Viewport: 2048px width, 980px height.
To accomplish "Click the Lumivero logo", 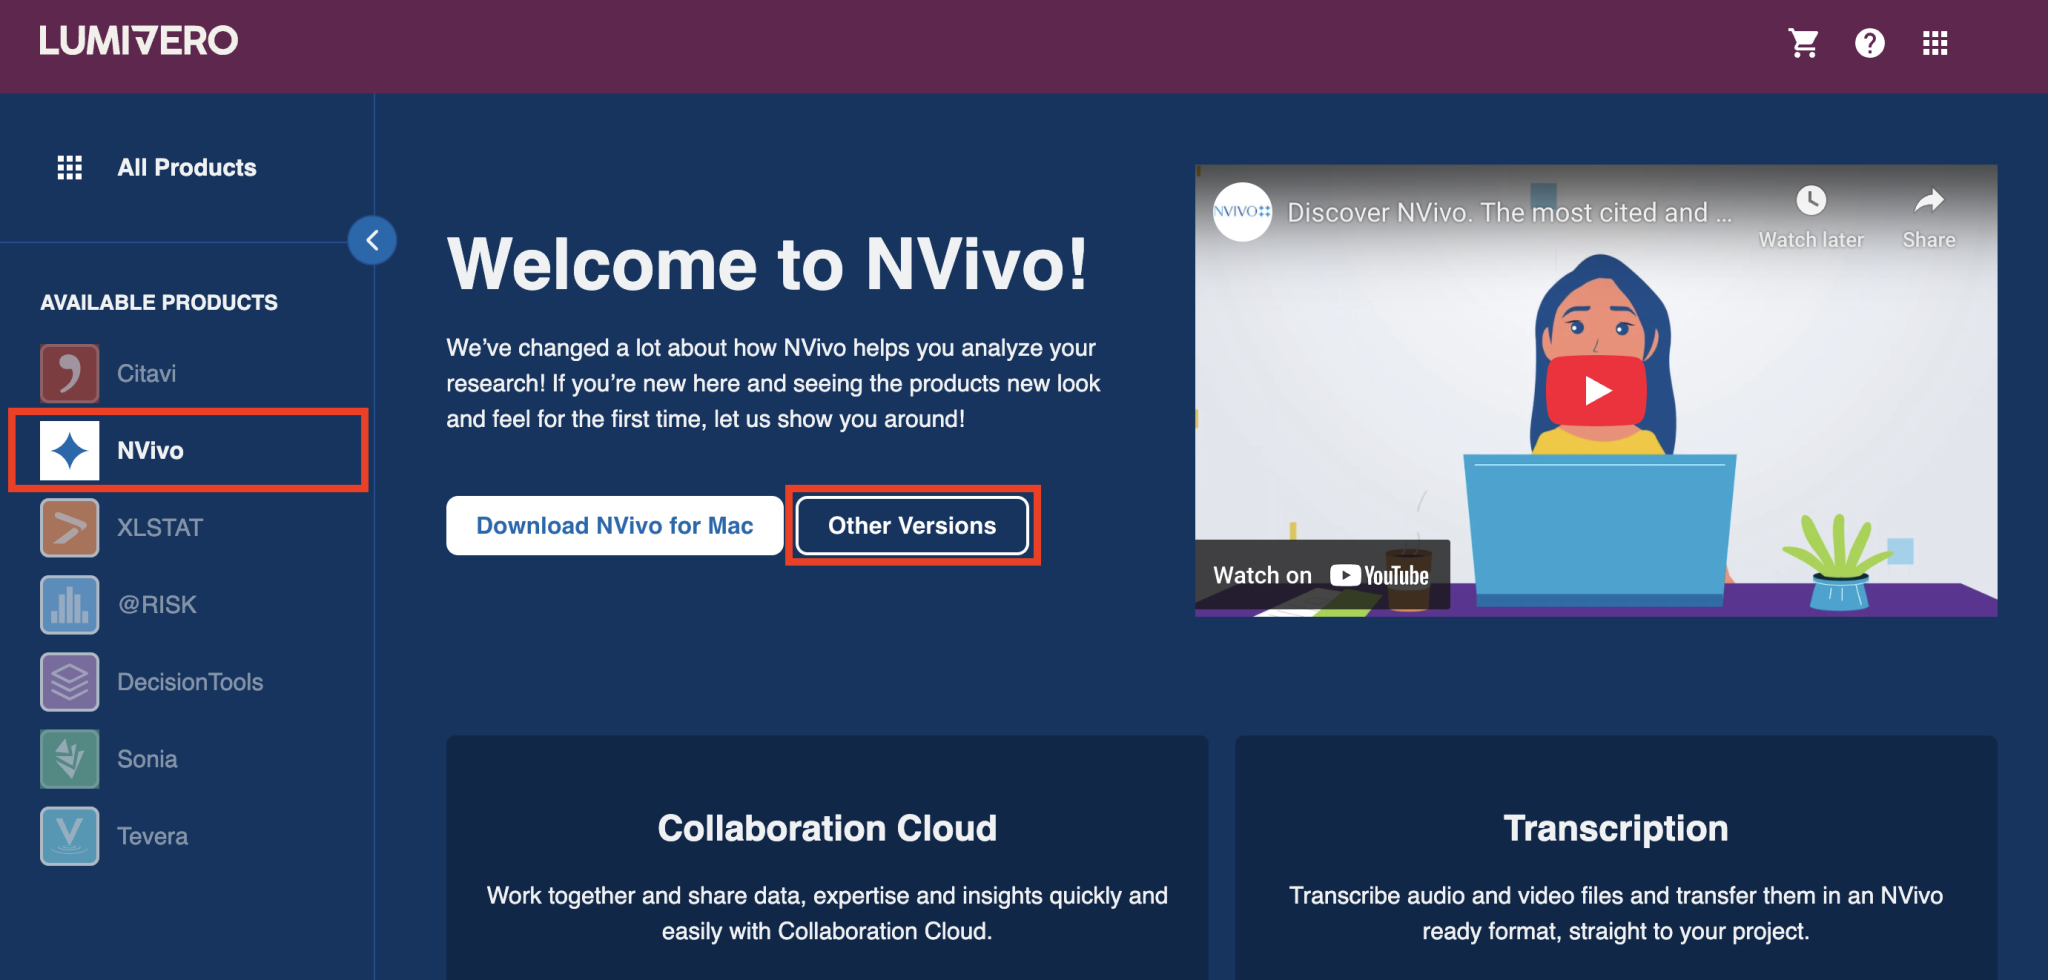I will [x=137, y=40].
